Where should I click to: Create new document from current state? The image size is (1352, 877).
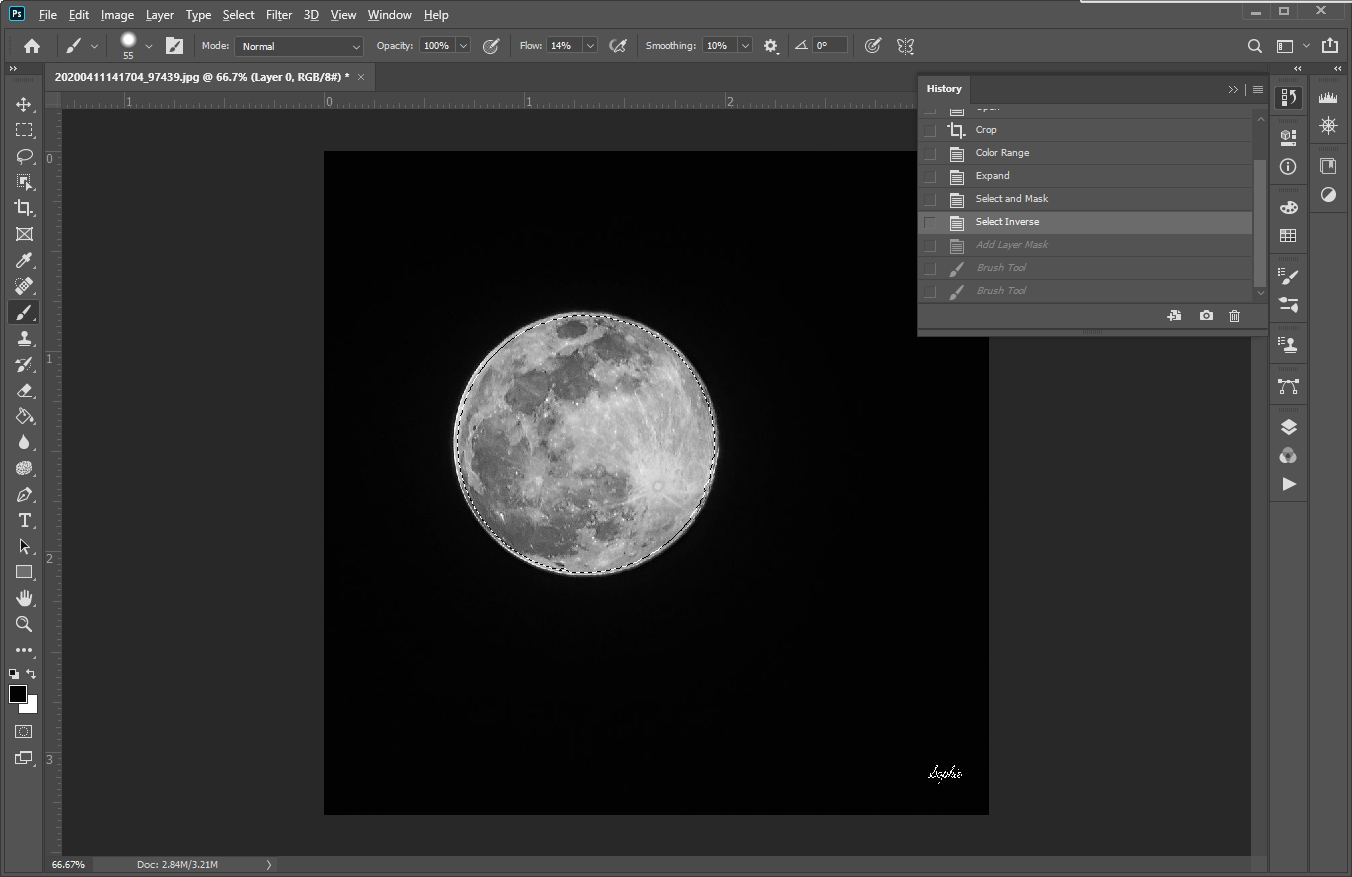1174,316
